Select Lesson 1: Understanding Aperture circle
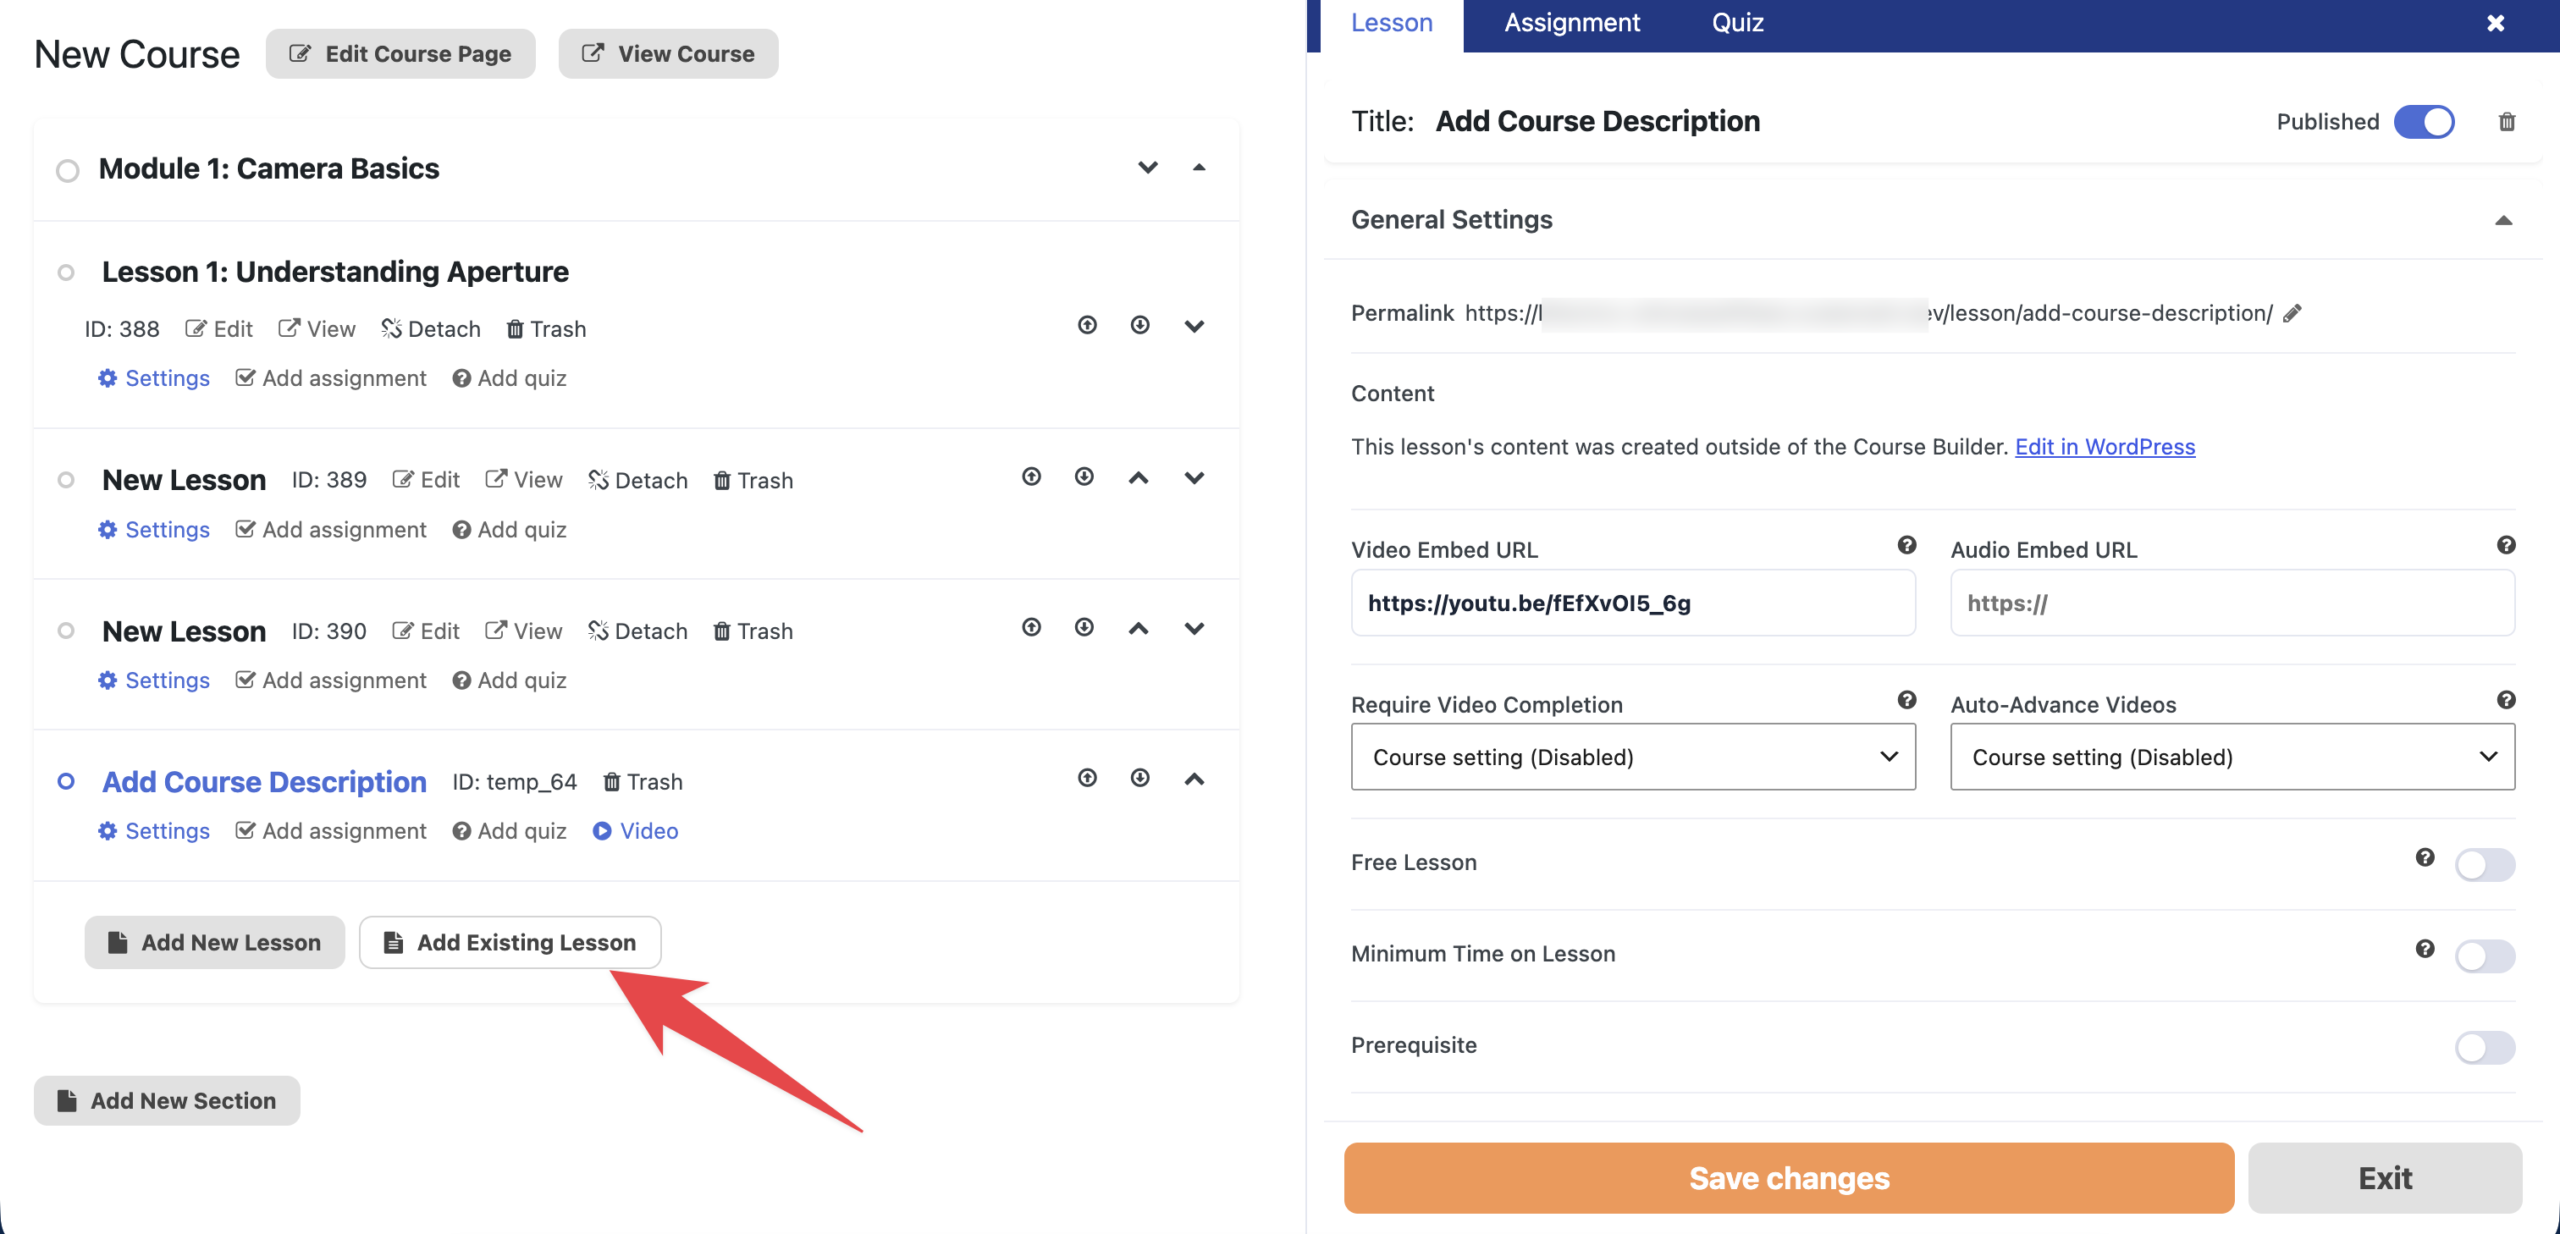2560x1234 pixels. pyautogui.click(x=66, y=272)
